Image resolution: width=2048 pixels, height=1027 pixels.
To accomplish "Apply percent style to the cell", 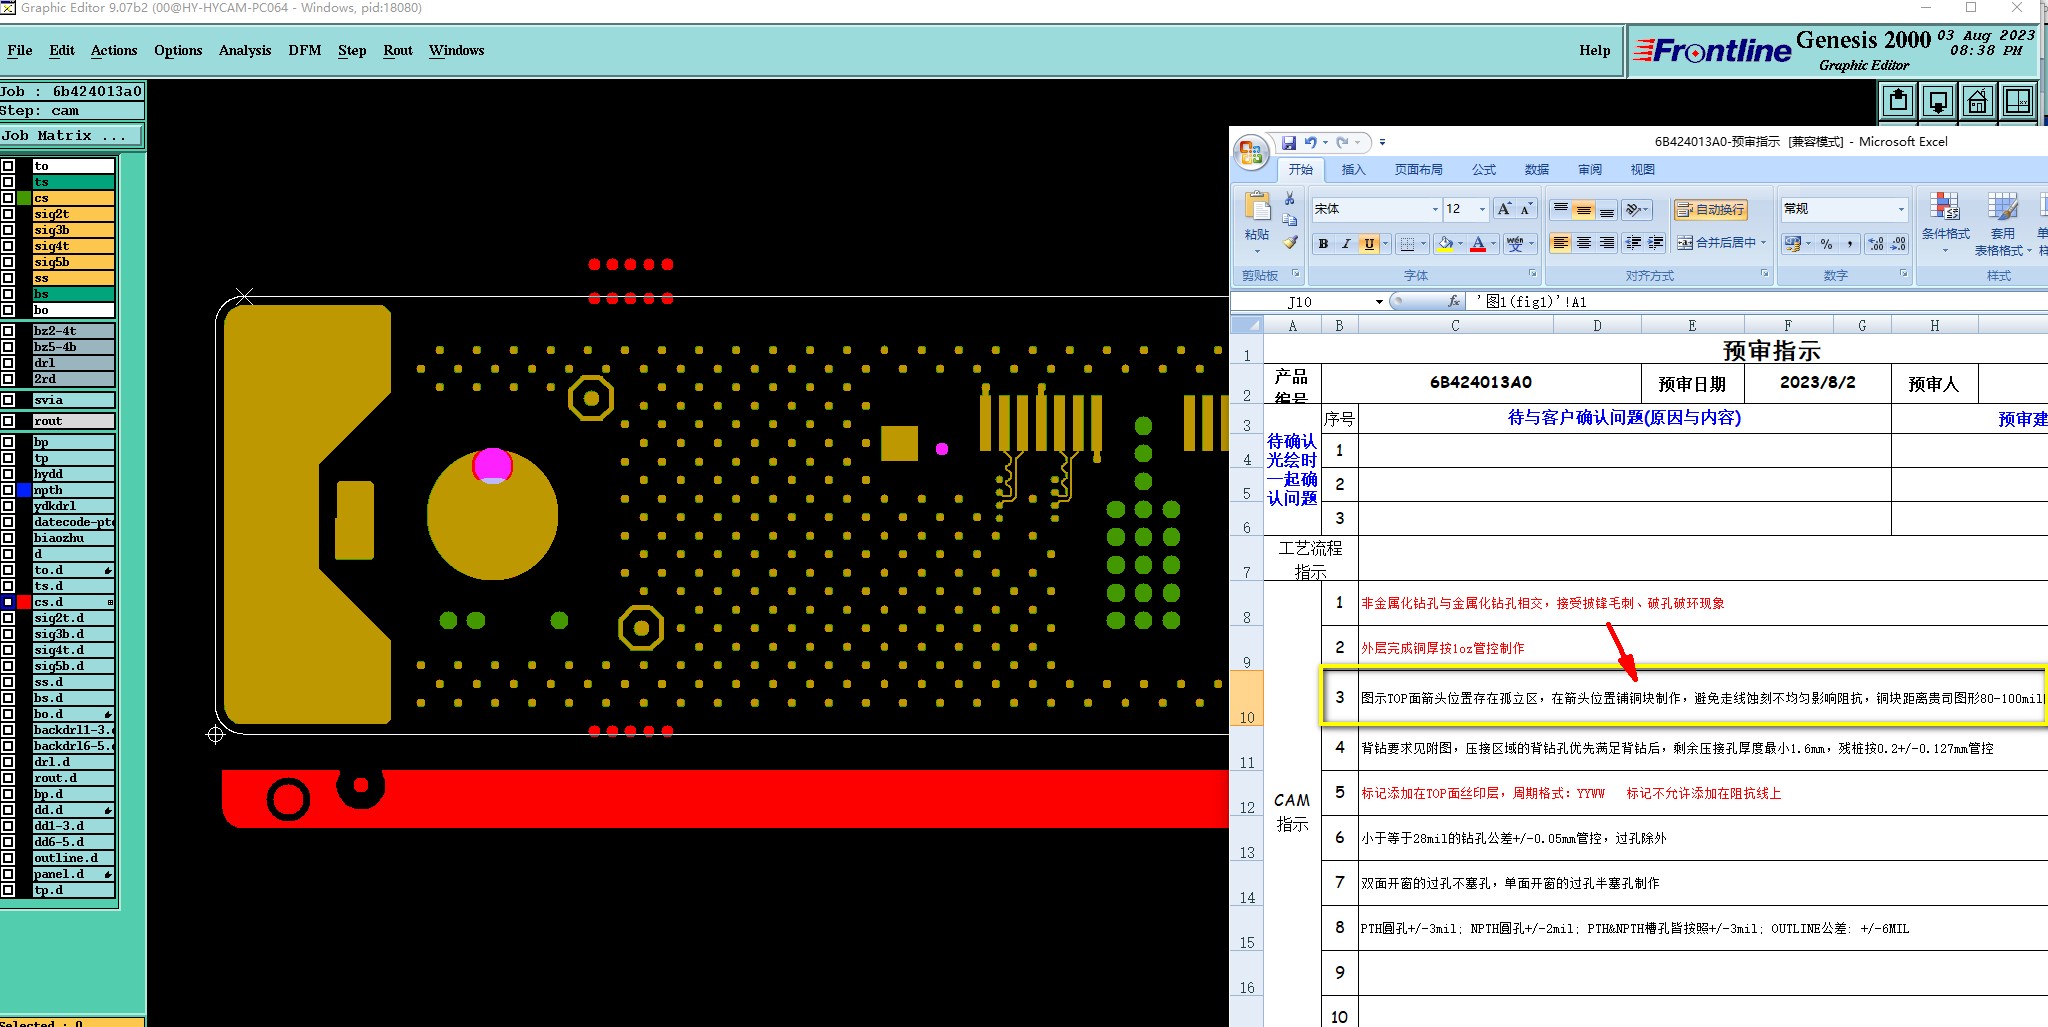I will tap(1826, 243).
